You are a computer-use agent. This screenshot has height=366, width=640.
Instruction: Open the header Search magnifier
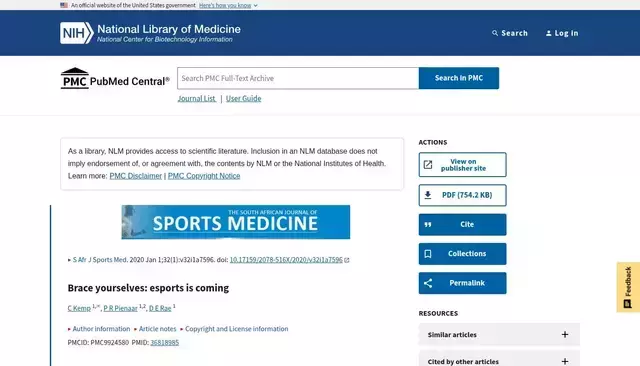[x=495, y=33]
